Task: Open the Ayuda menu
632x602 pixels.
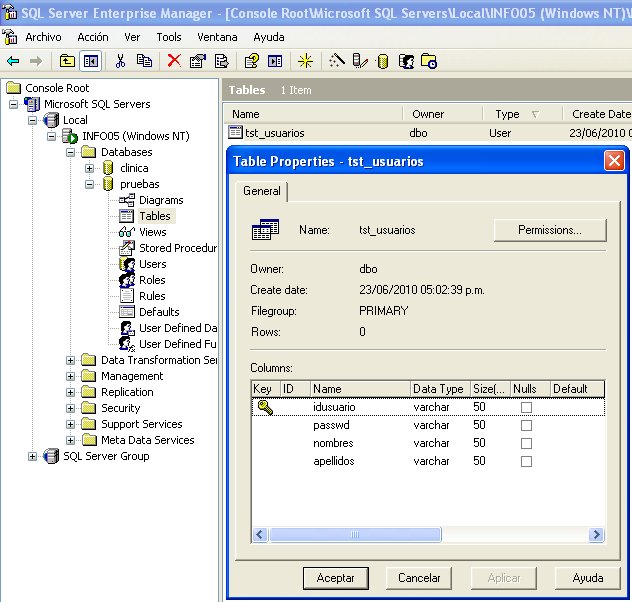Action: pyautogui.click(x=269, y=37)
